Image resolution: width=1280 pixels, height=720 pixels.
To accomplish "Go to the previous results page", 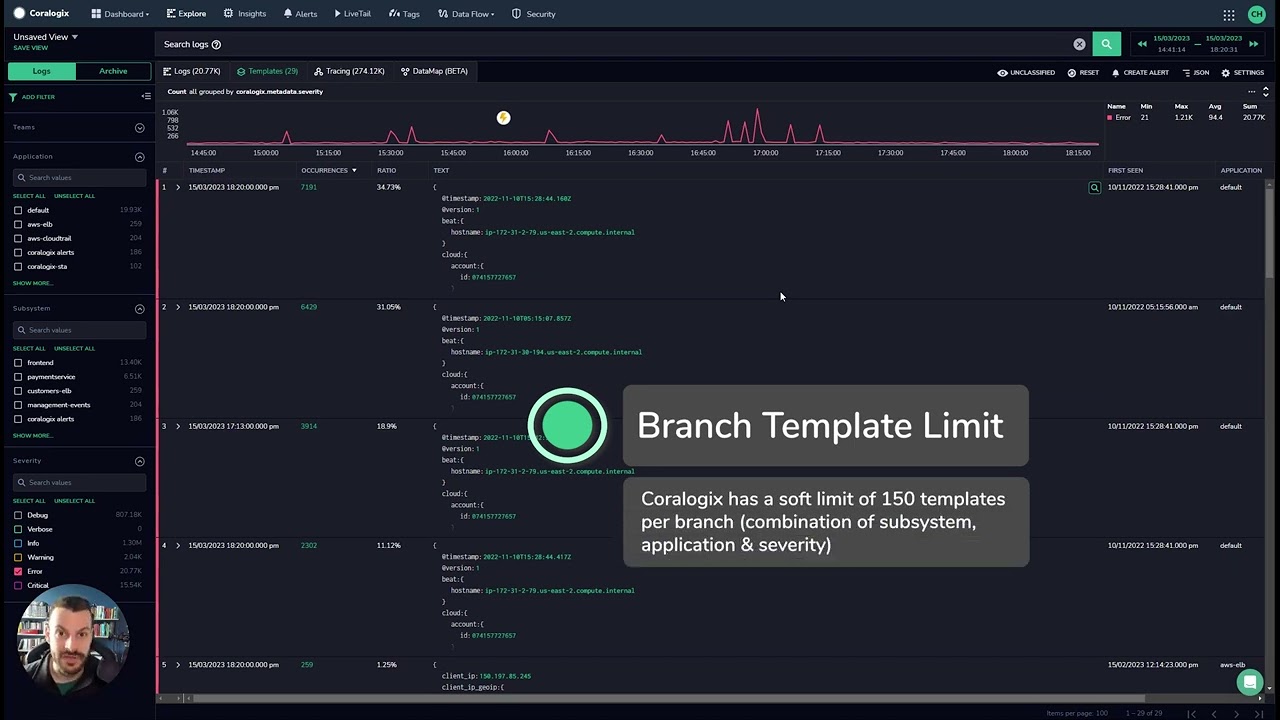I will pyautogui.click(x=1213, y=713).
